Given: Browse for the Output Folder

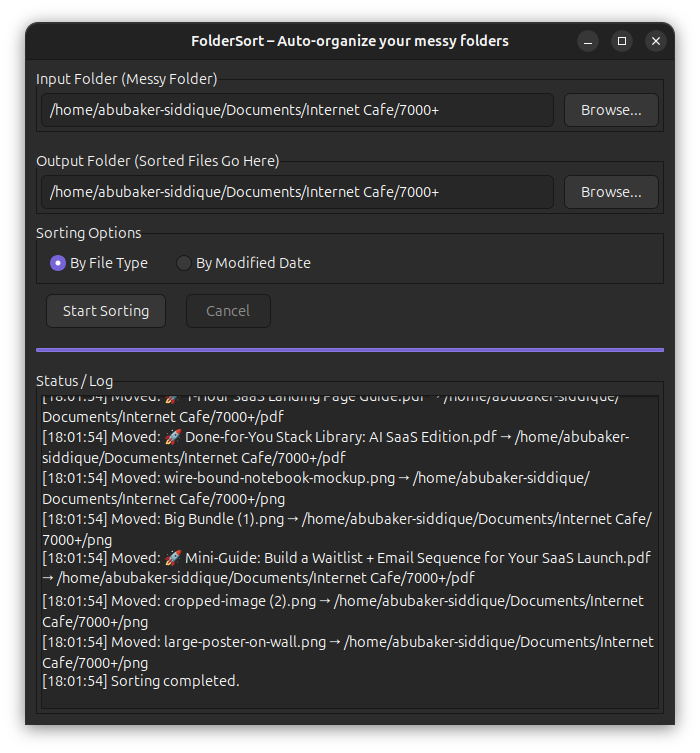Looking at the screenshot, I should pos(611,192).
